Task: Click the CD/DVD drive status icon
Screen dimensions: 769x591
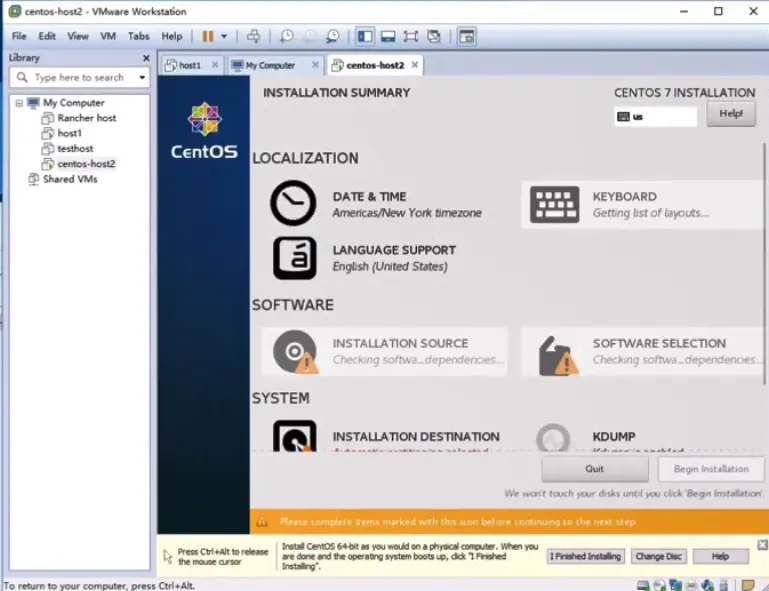Action: 660,585
